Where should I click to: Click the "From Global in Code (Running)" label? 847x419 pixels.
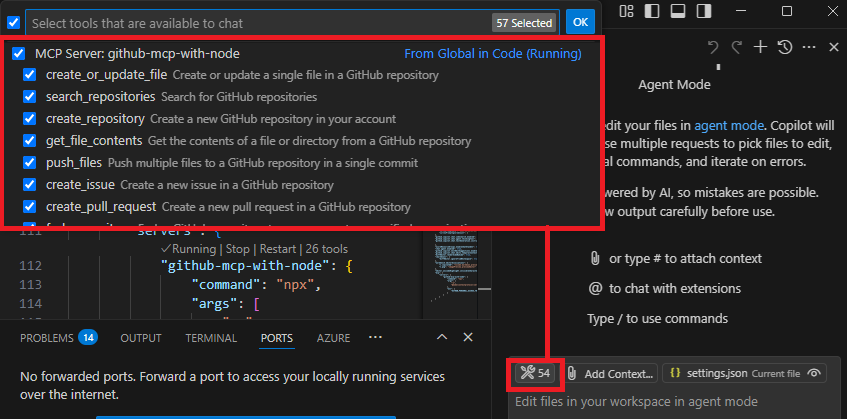pos(493,53)
